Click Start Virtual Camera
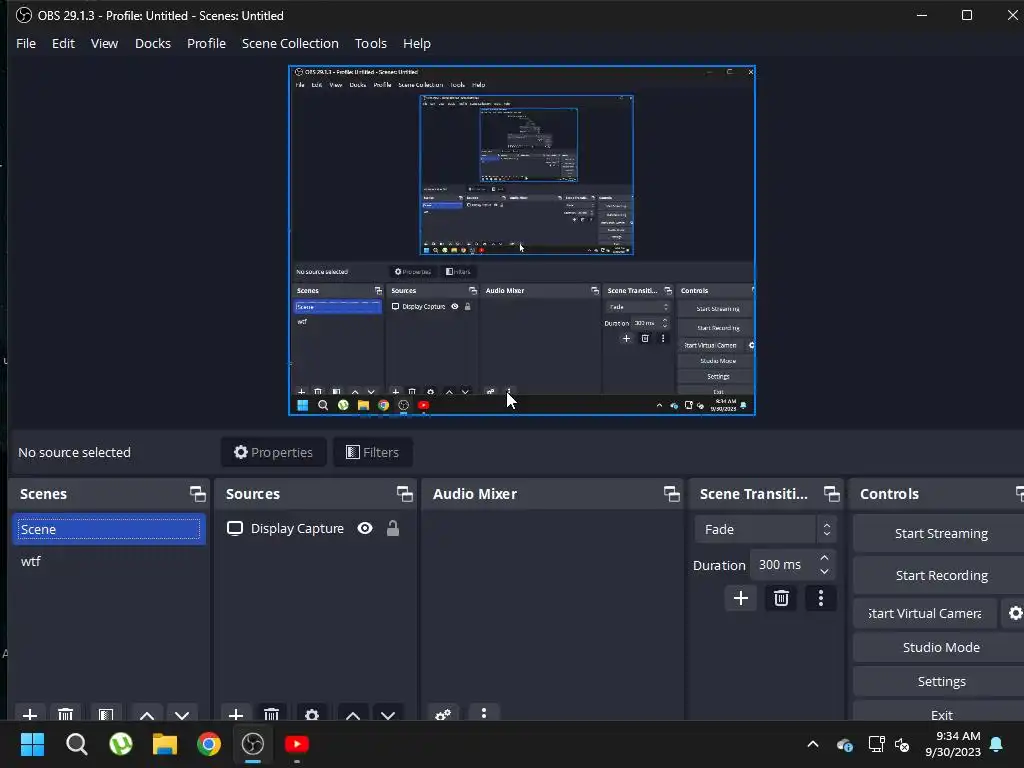The image size is (1024, 768). [x=925, y=613]
